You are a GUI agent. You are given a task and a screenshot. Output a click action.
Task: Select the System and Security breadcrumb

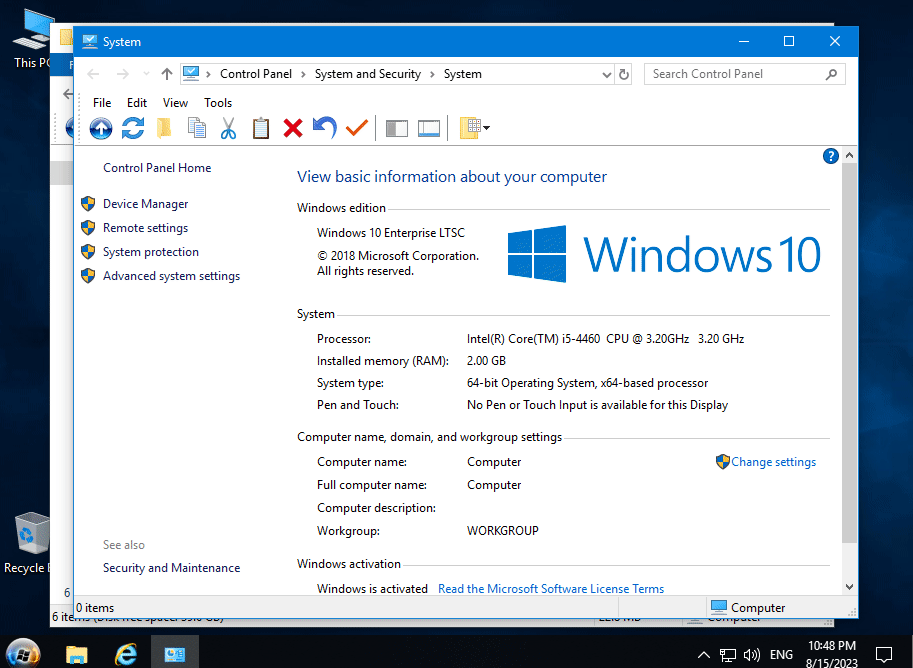click(x=367, y=74)
